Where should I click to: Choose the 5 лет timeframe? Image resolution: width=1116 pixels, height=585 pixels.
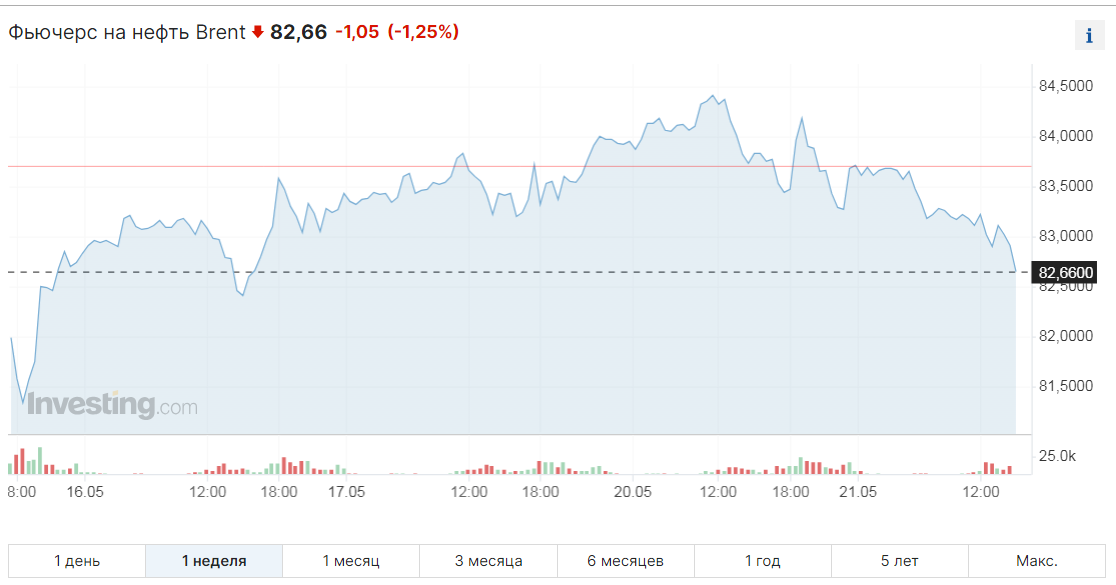[899, 561]
